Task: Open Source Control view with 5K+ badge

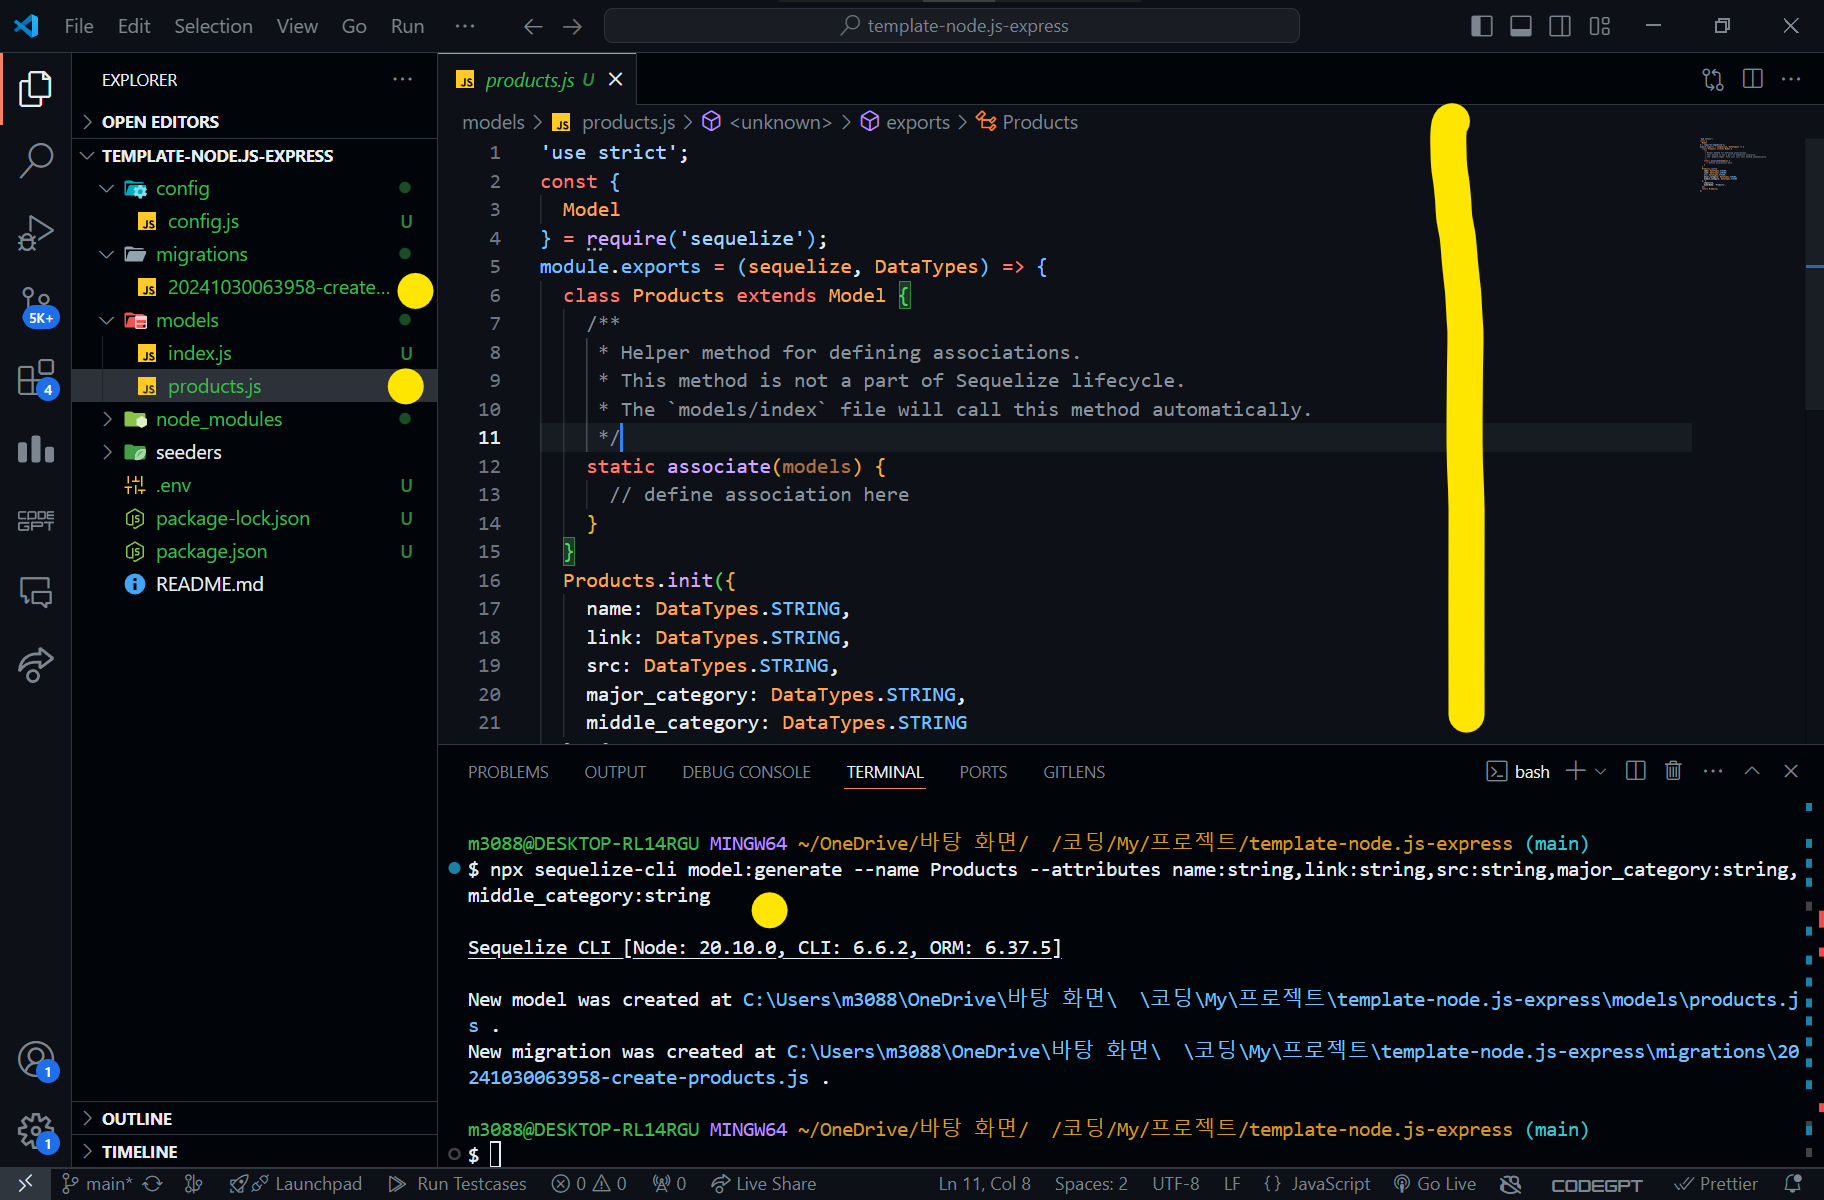Action: (36, 306)
